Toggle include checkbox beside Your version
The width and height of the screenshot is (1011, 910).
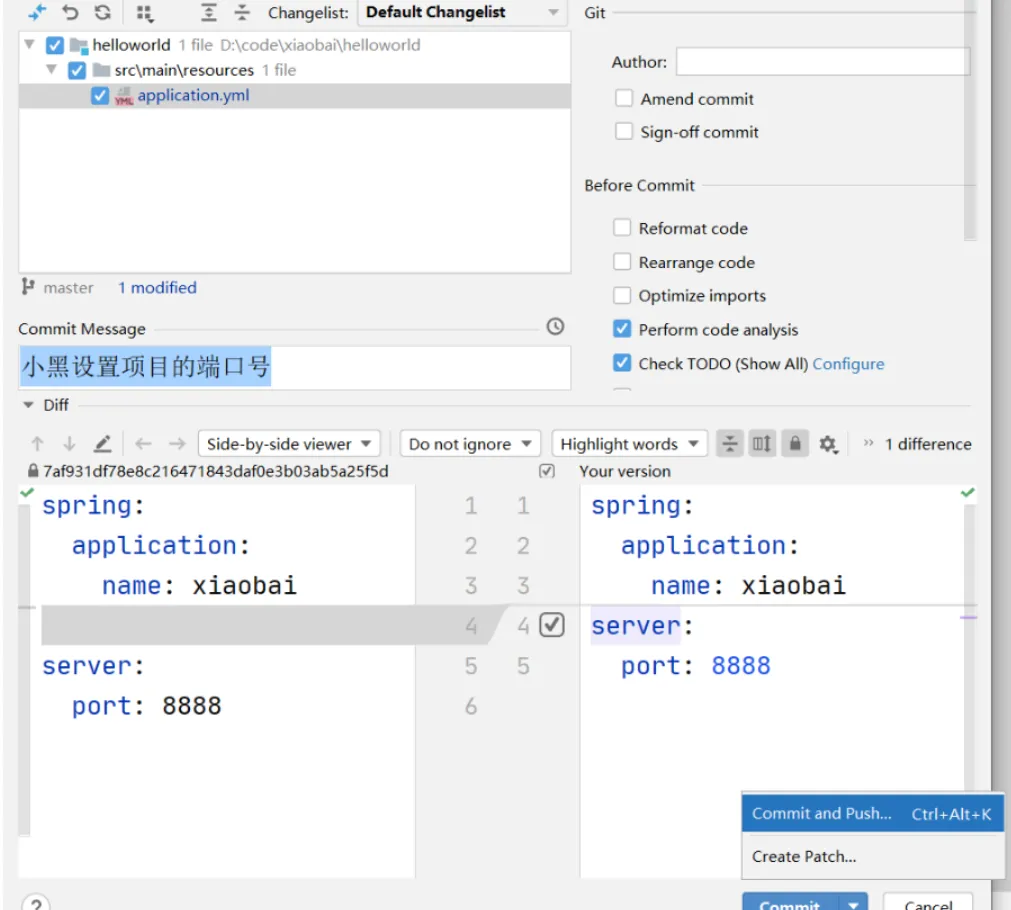[546, 471]
